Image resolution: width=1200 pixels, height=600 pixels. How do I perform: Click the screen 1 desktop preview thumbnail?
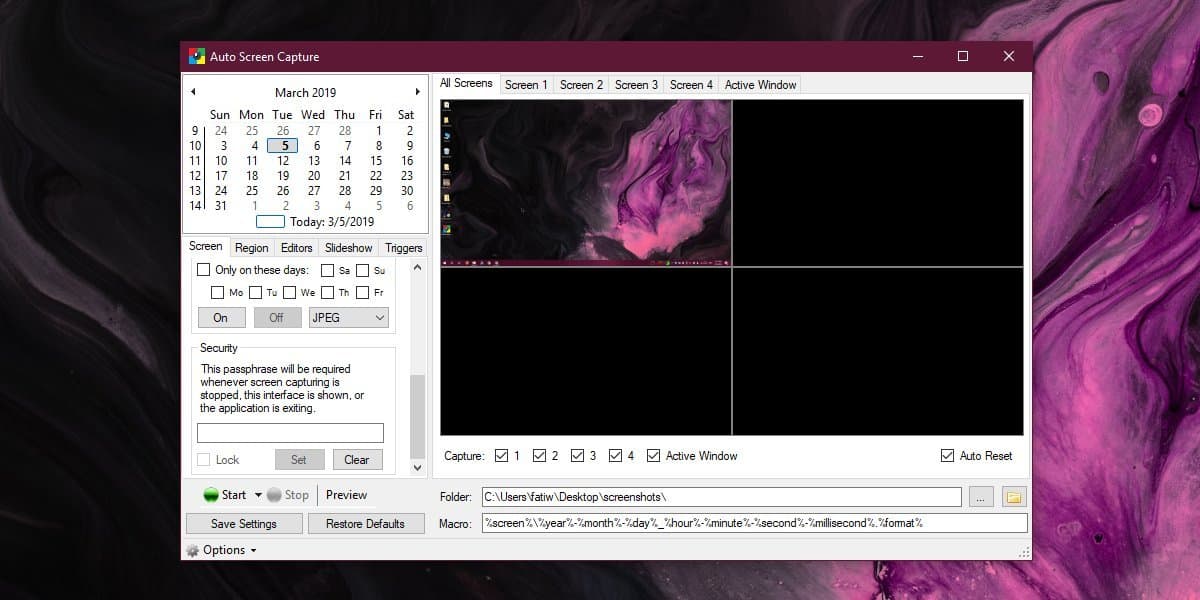tap(586, 182)
